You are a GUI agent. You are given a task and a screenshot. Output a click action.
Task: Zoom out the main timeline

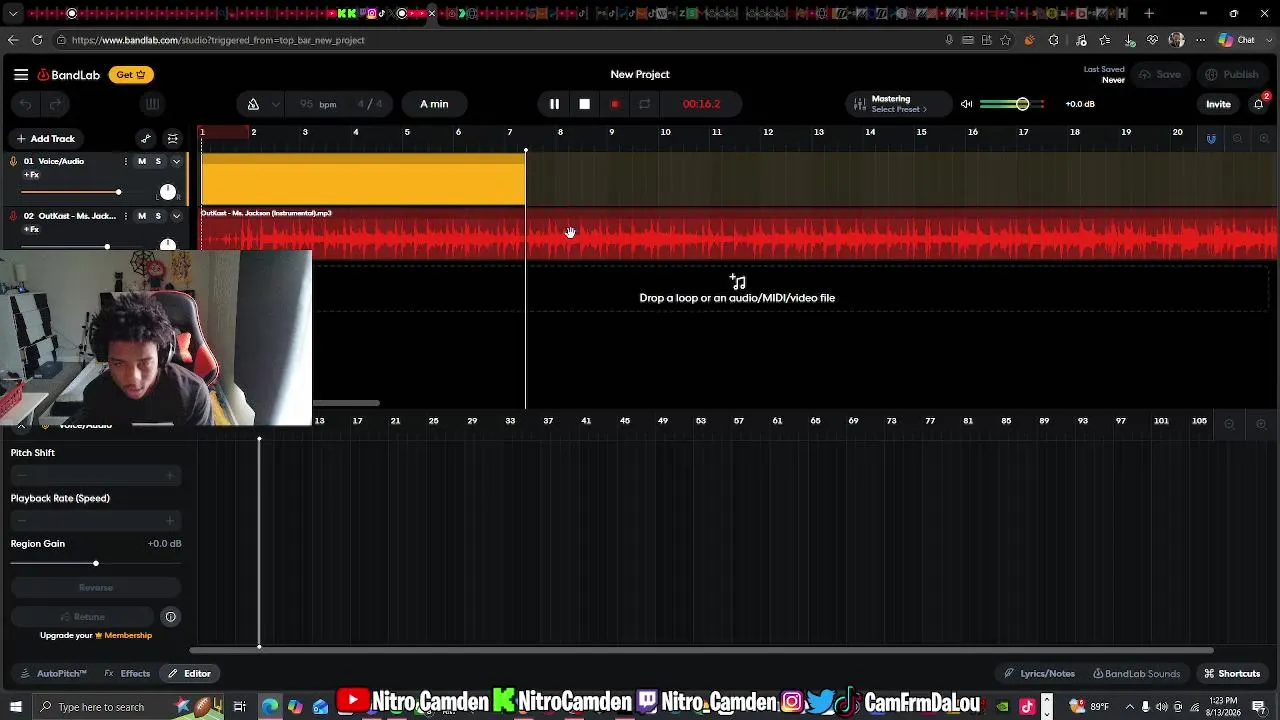pyautogui.click(x=1237, y=139)
